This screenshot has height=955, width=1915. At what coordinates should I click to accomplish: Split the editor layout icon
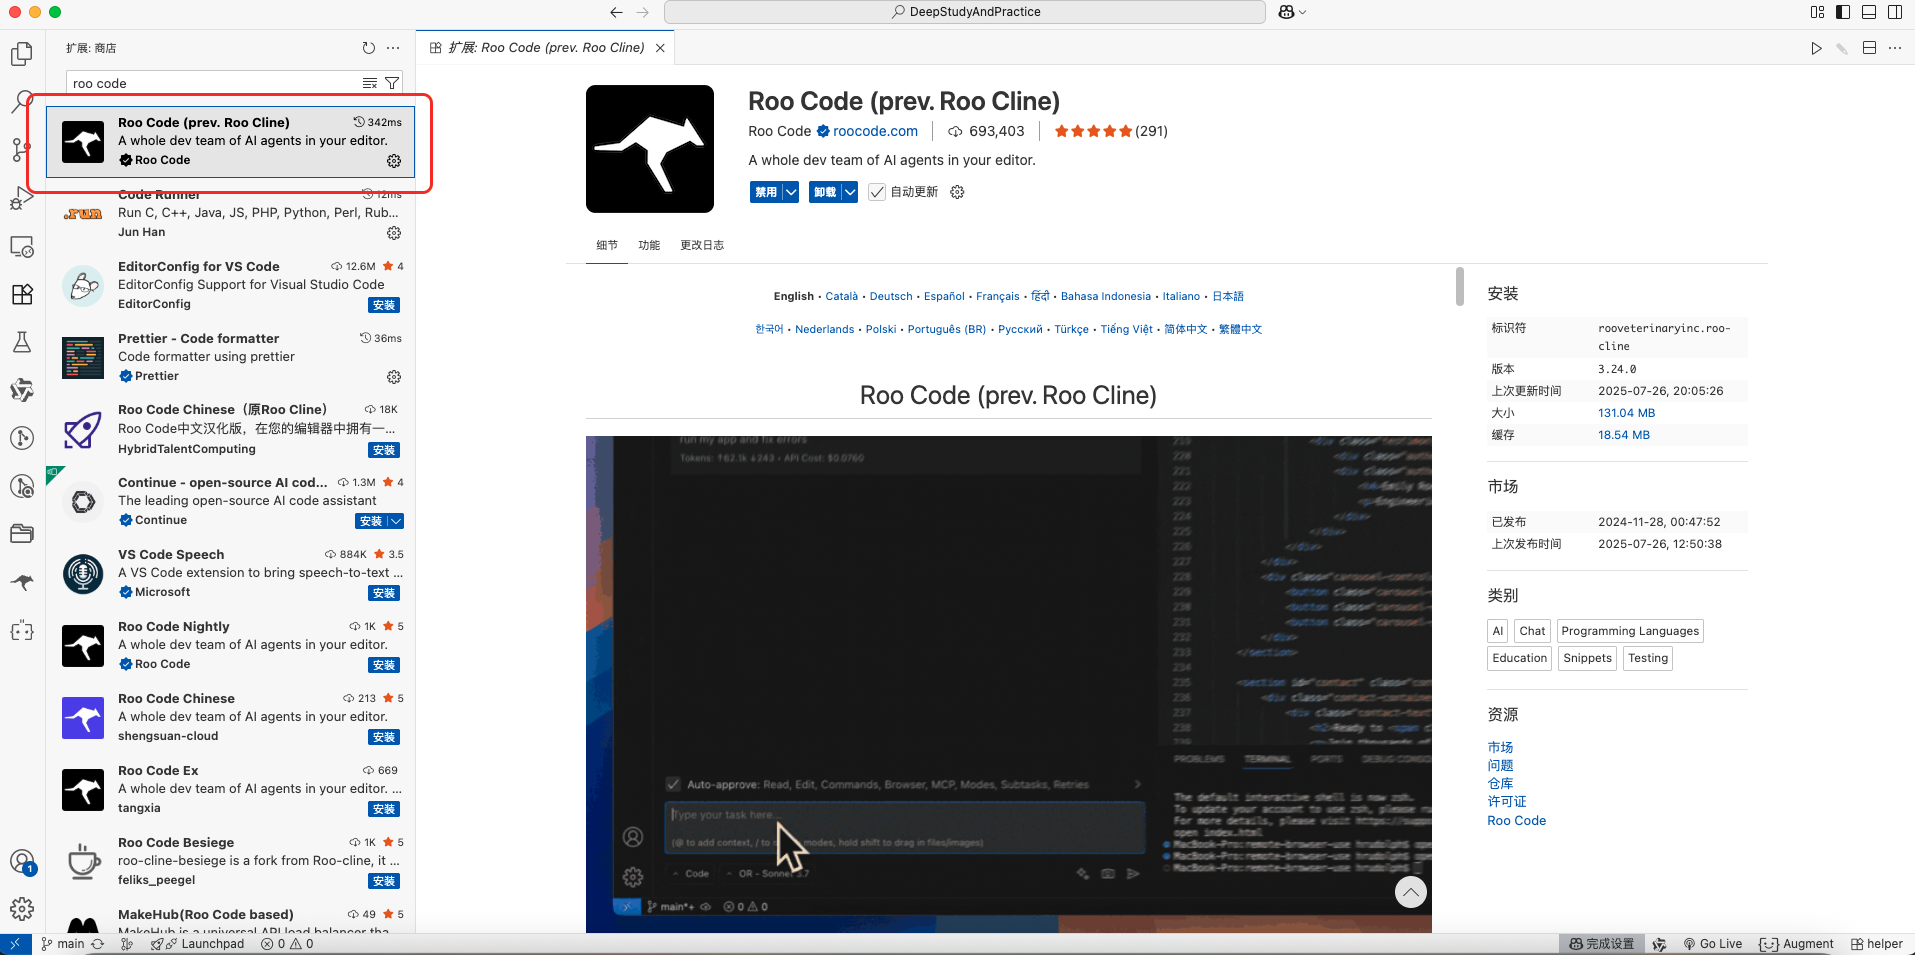(1869, 48)
